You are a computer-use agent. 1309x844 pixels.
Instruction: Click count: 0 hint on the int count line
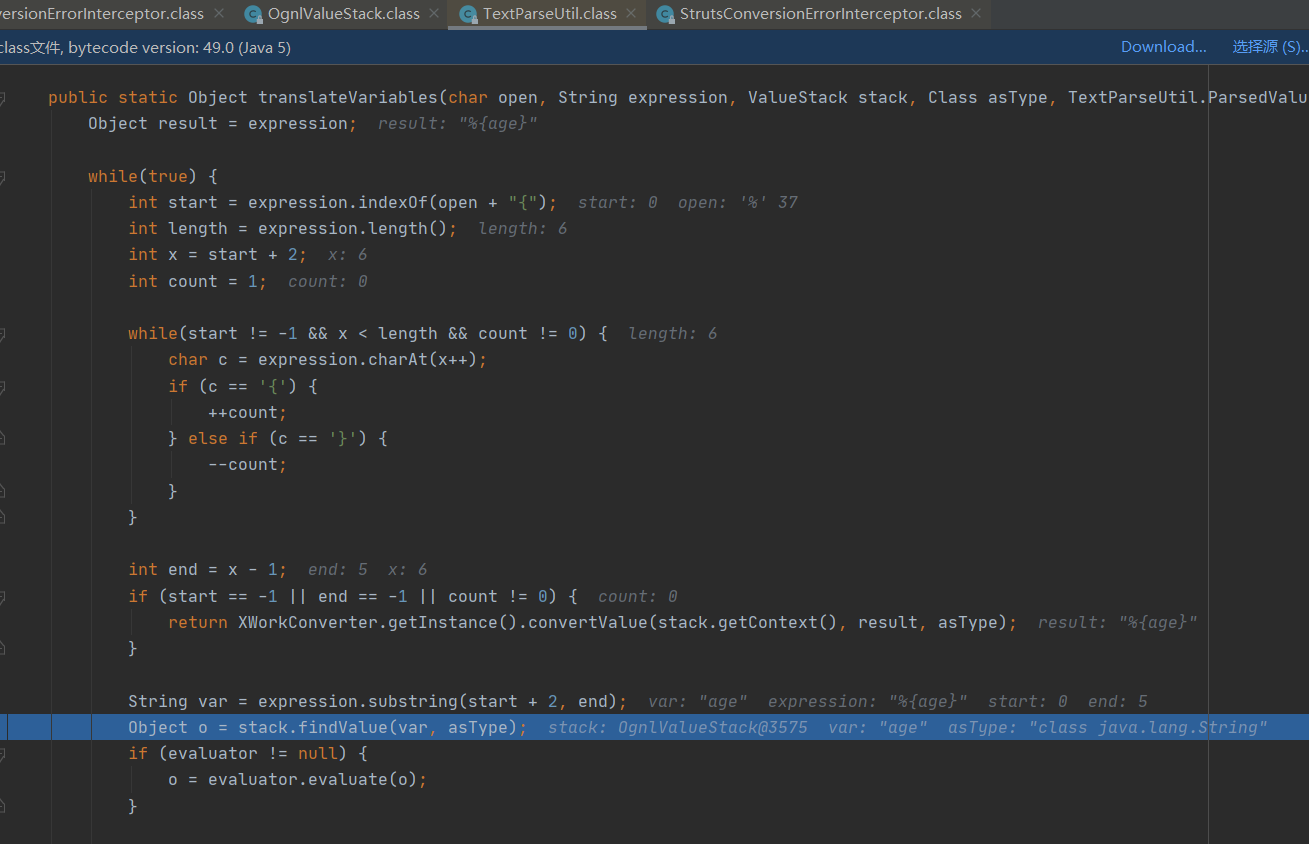point(328,281)
